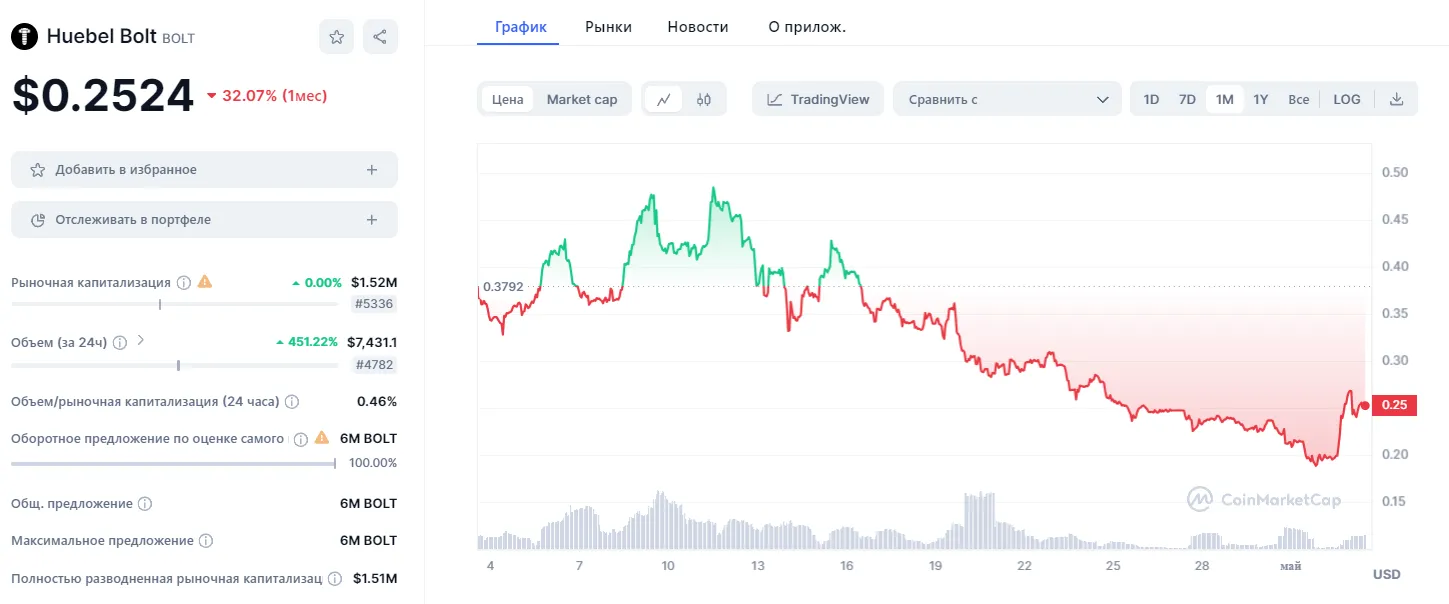Open the Рынки tab

[x=608, y=27]
